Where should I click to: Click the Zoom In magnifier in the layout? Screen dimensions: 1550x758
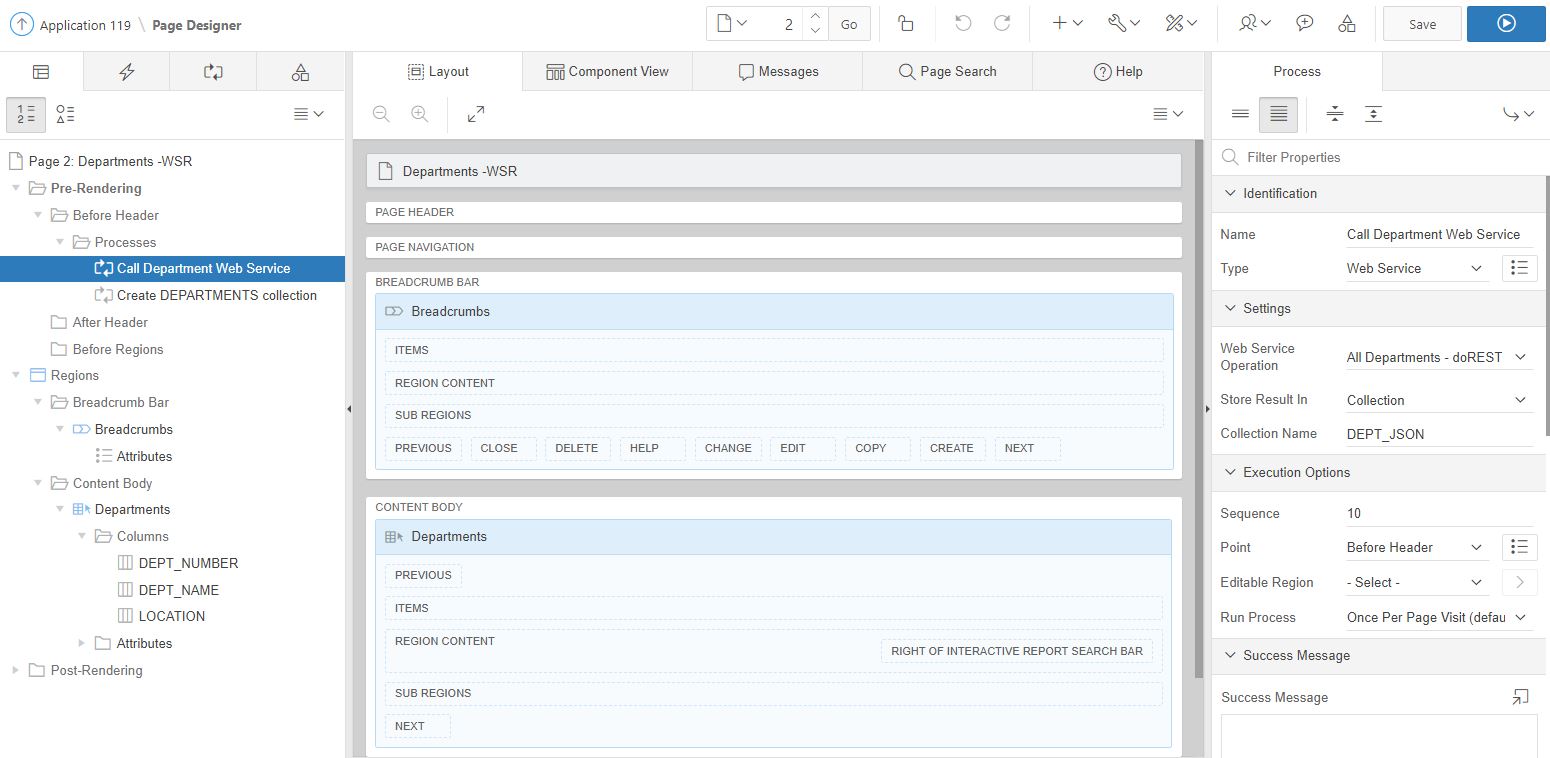[420, 115]
